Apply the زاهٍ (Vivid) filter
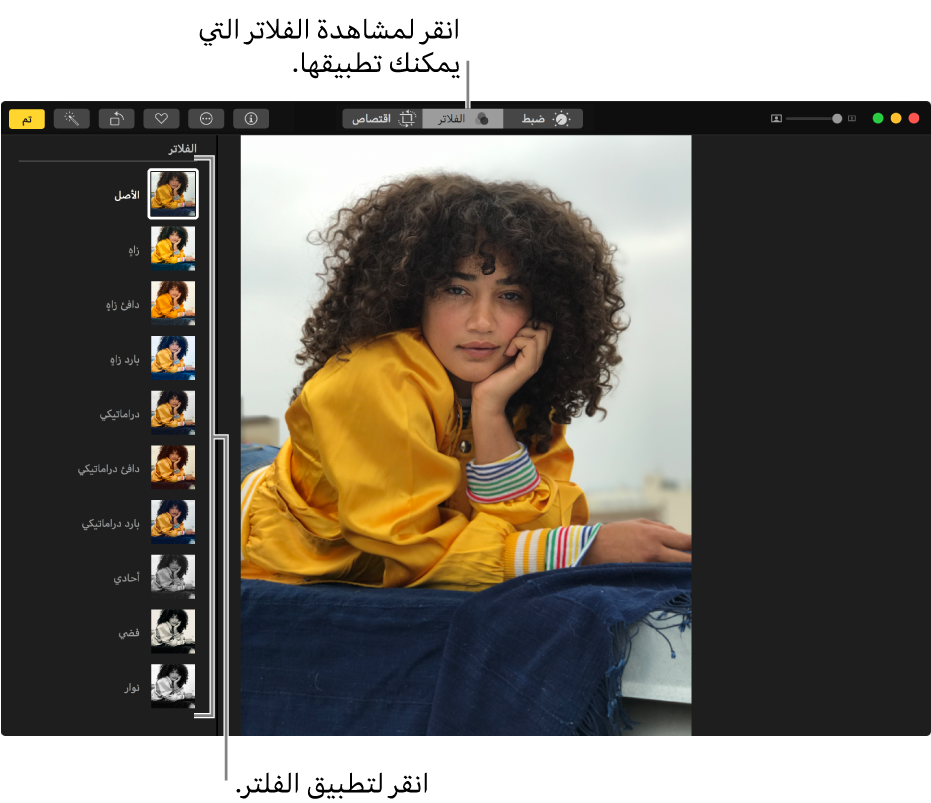 tap(173, 248)
